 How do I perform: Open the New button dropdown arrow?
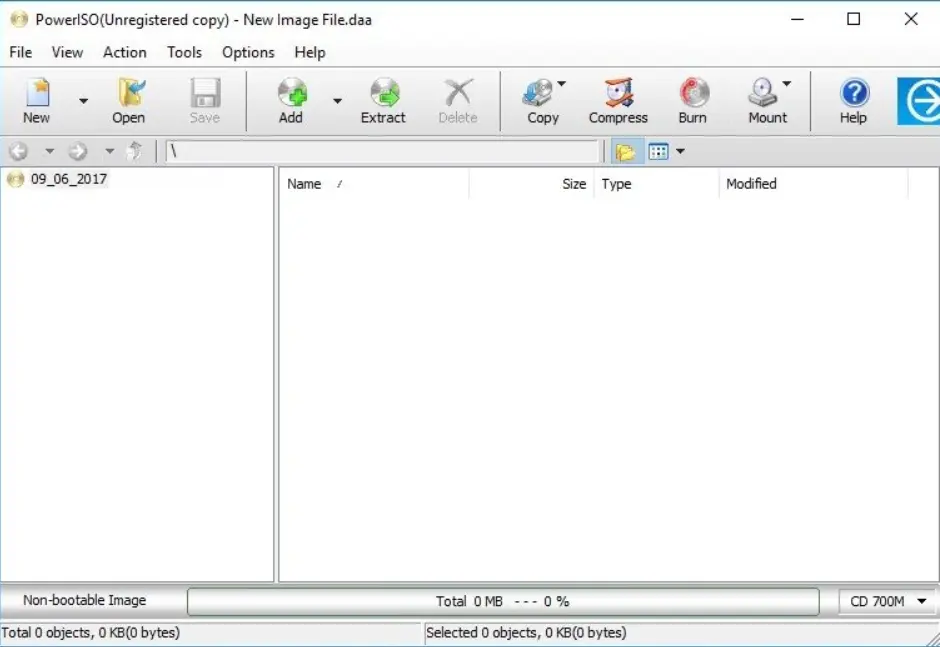(83, 100)
